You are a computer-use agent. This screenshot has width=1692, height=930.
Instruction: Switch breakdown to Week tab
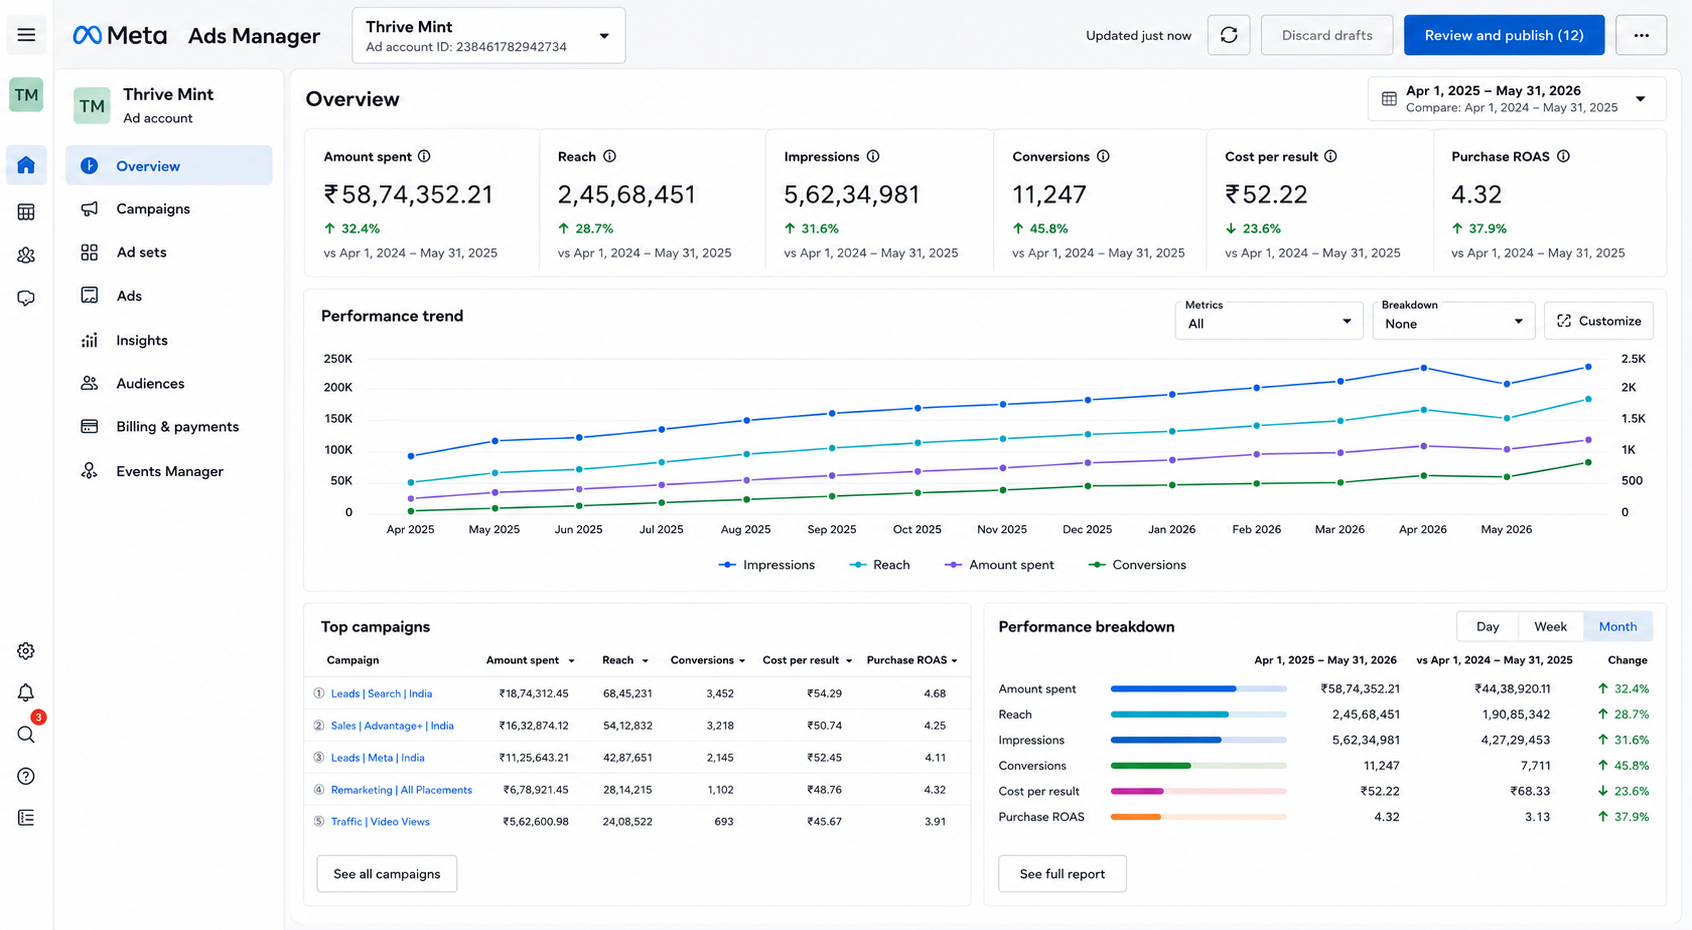[1550, 626]
